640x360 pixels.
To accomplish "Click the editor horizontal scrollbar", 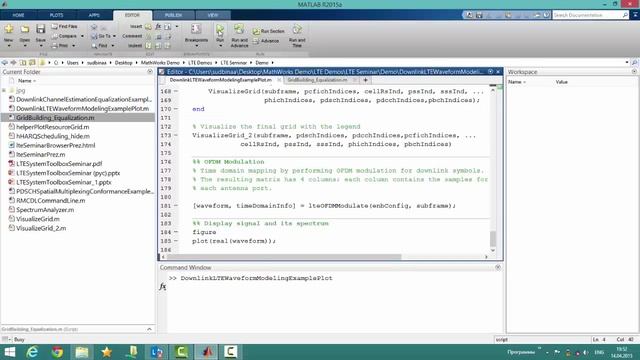I will pos(284,257).
